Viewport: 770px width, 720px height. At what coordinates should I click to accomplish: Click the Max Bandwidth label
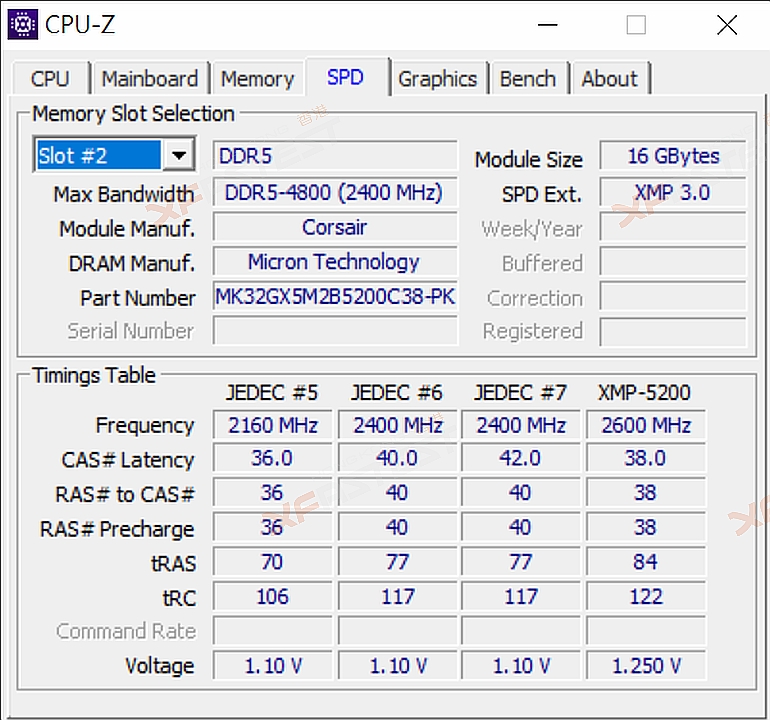(124, 194)
